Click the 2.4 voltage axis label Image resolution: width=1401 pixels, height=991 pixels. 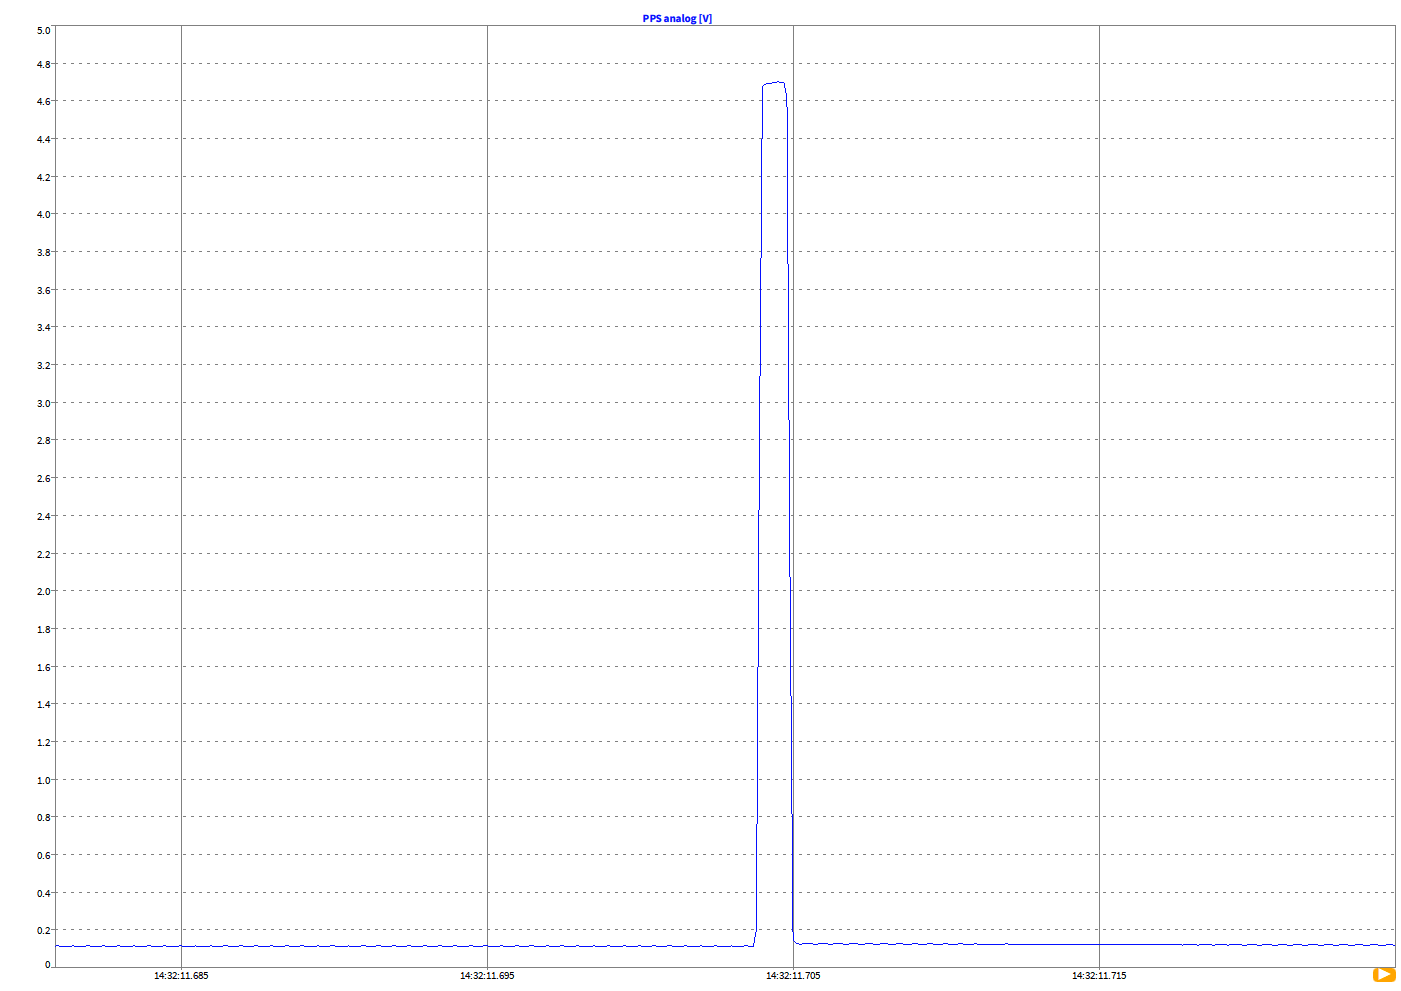43,516
